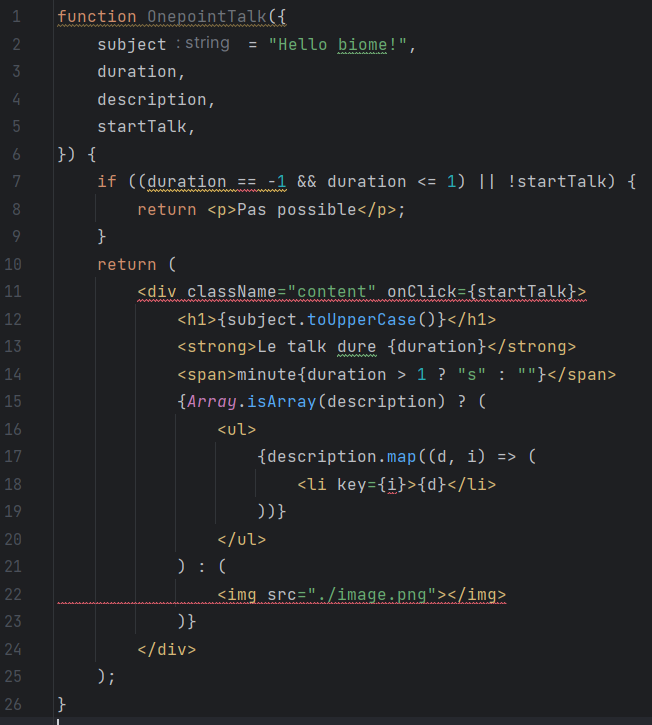Click the underlined 'duration == -1' expression
652x725 pixels.
tap(217, 182)
